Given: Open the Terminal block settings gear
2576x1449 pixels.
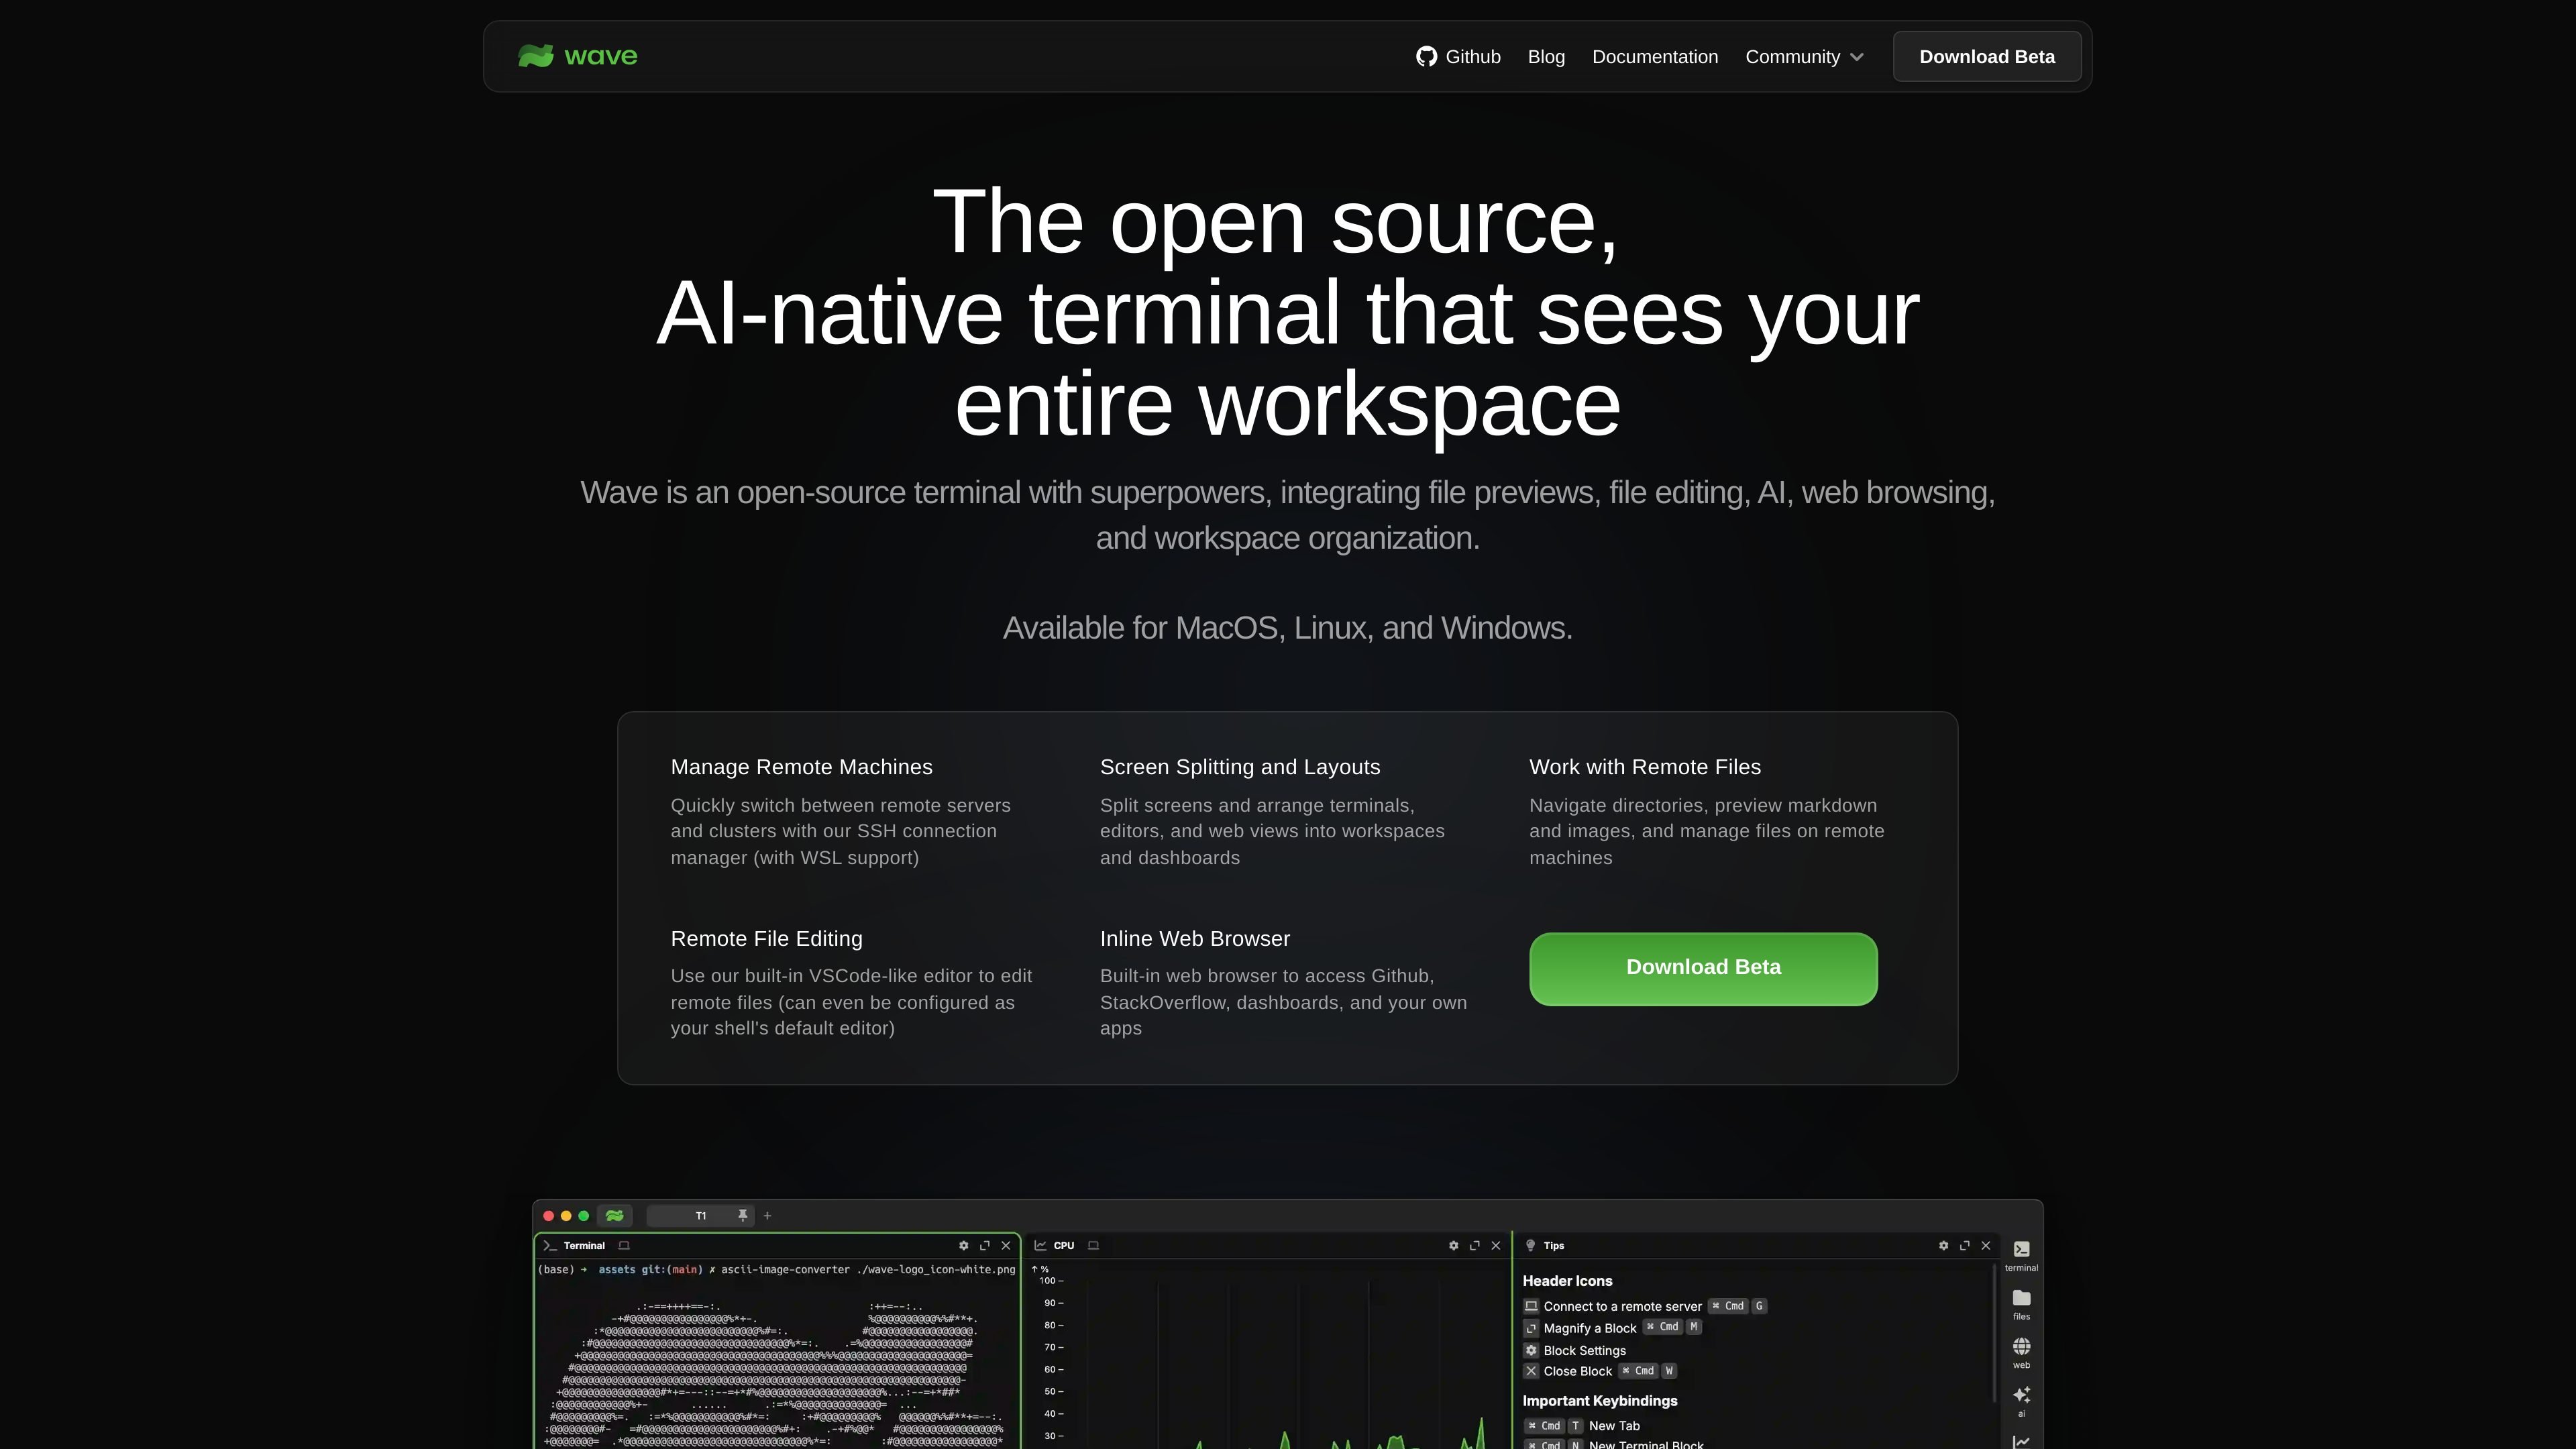Looking at the screenshot, I should 963,1245.
